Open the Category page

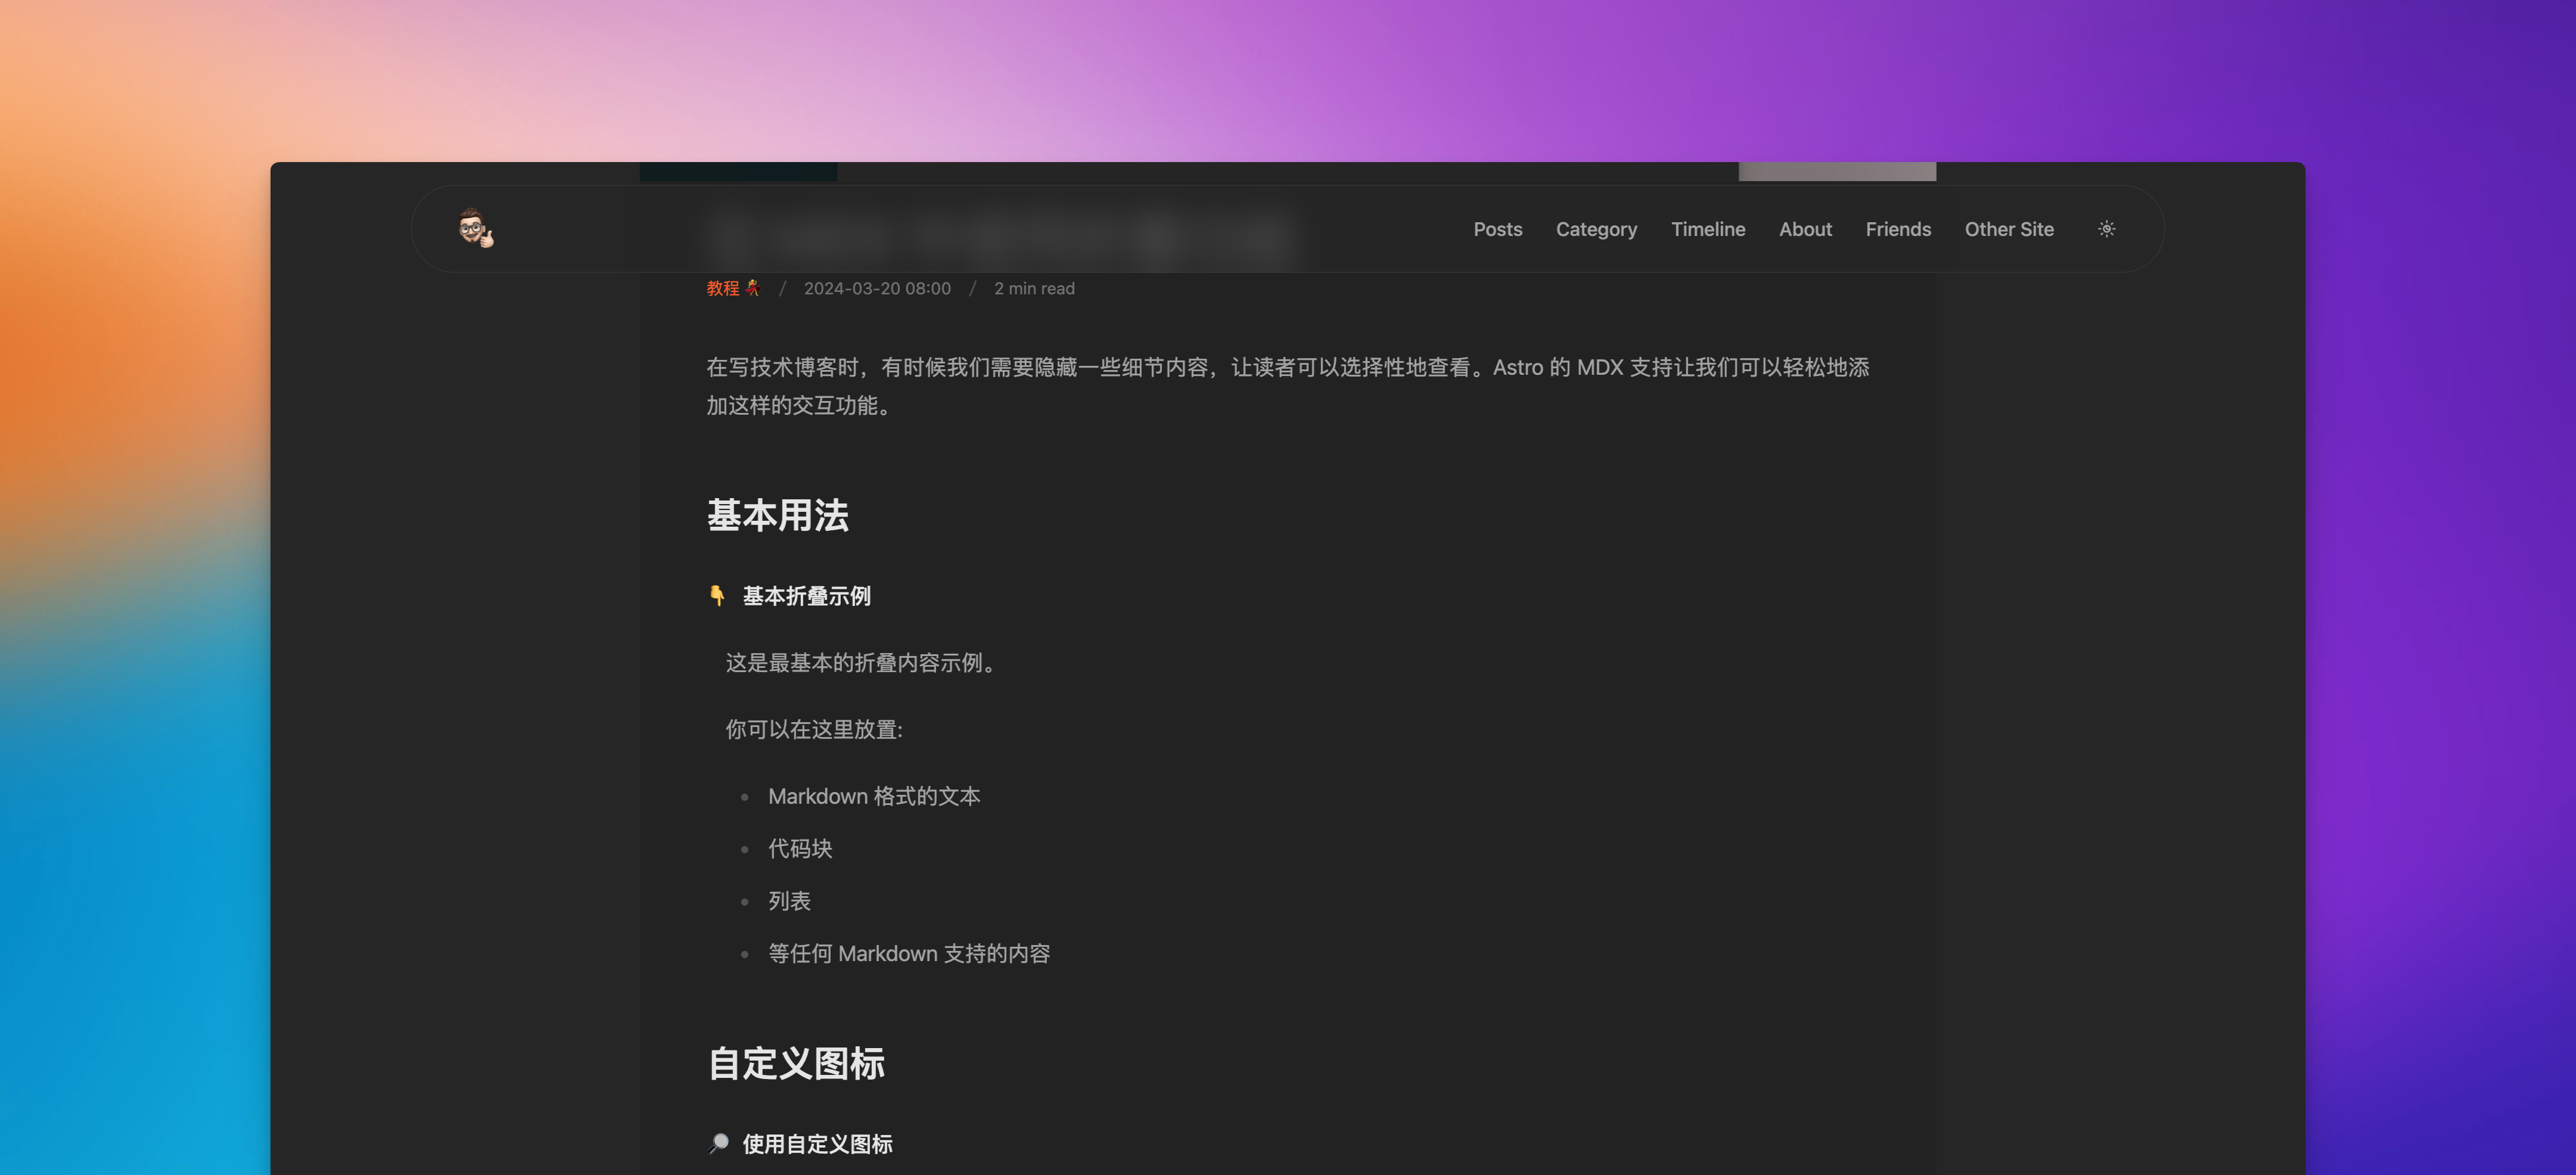click(x=1596, y=229)
